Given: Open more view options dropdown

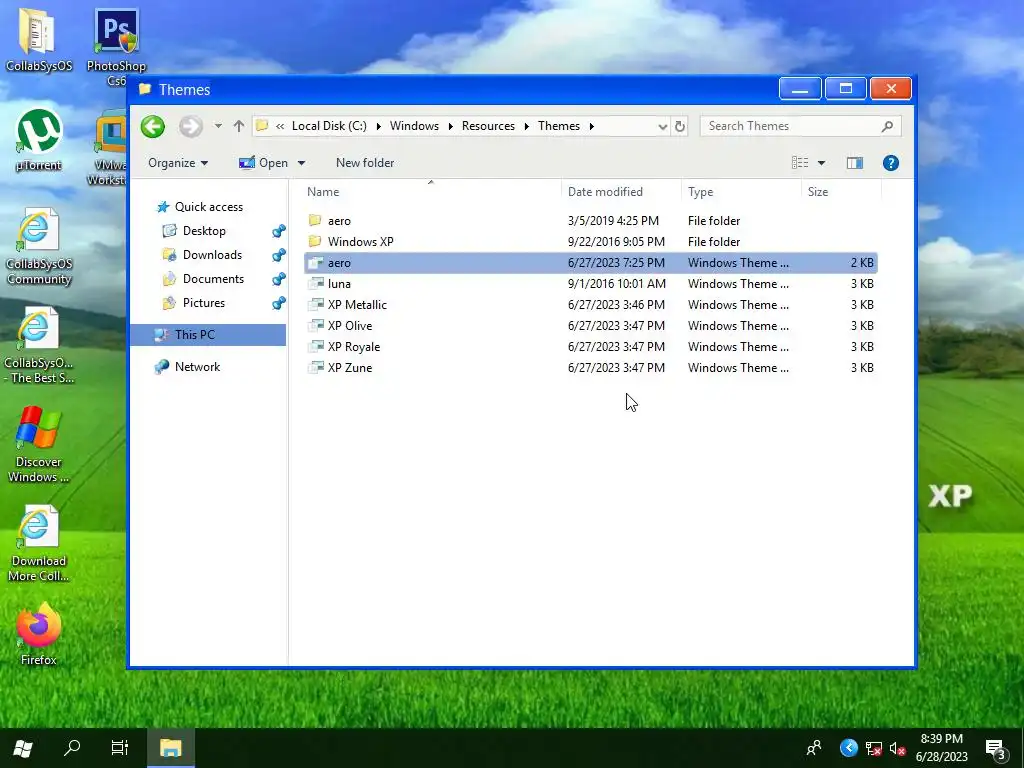Looking at the screenshot, I should coord(822,163).
